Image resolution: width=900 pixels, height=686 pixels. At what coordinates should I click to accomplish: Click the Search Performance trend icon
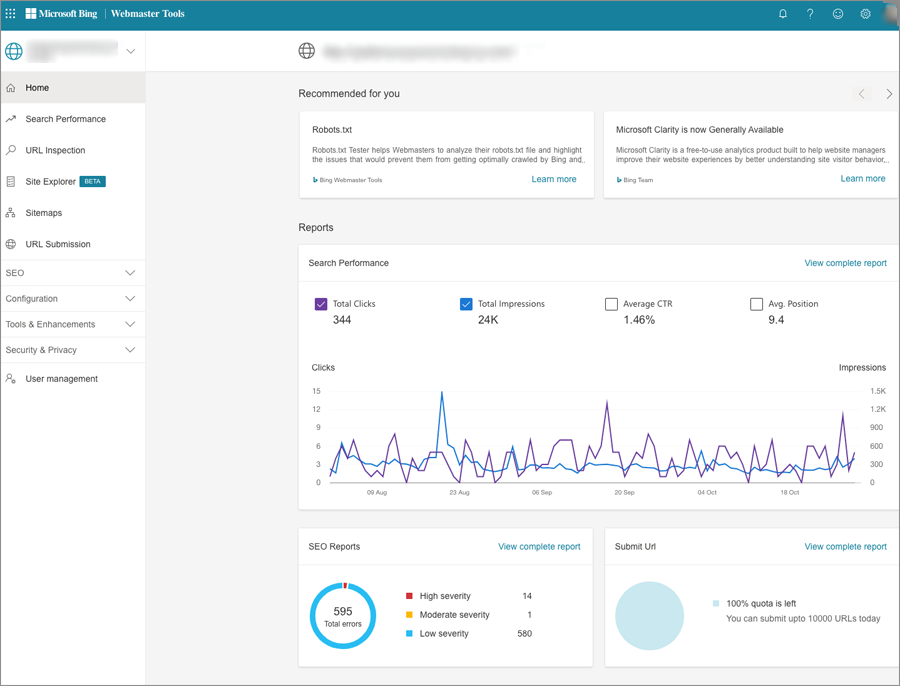[10, 119]
